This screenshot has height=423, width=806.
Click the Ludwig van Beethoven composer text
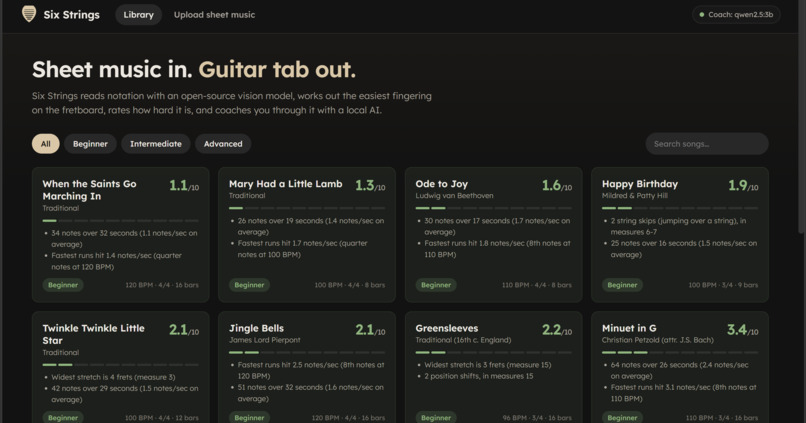pos(454,196)
